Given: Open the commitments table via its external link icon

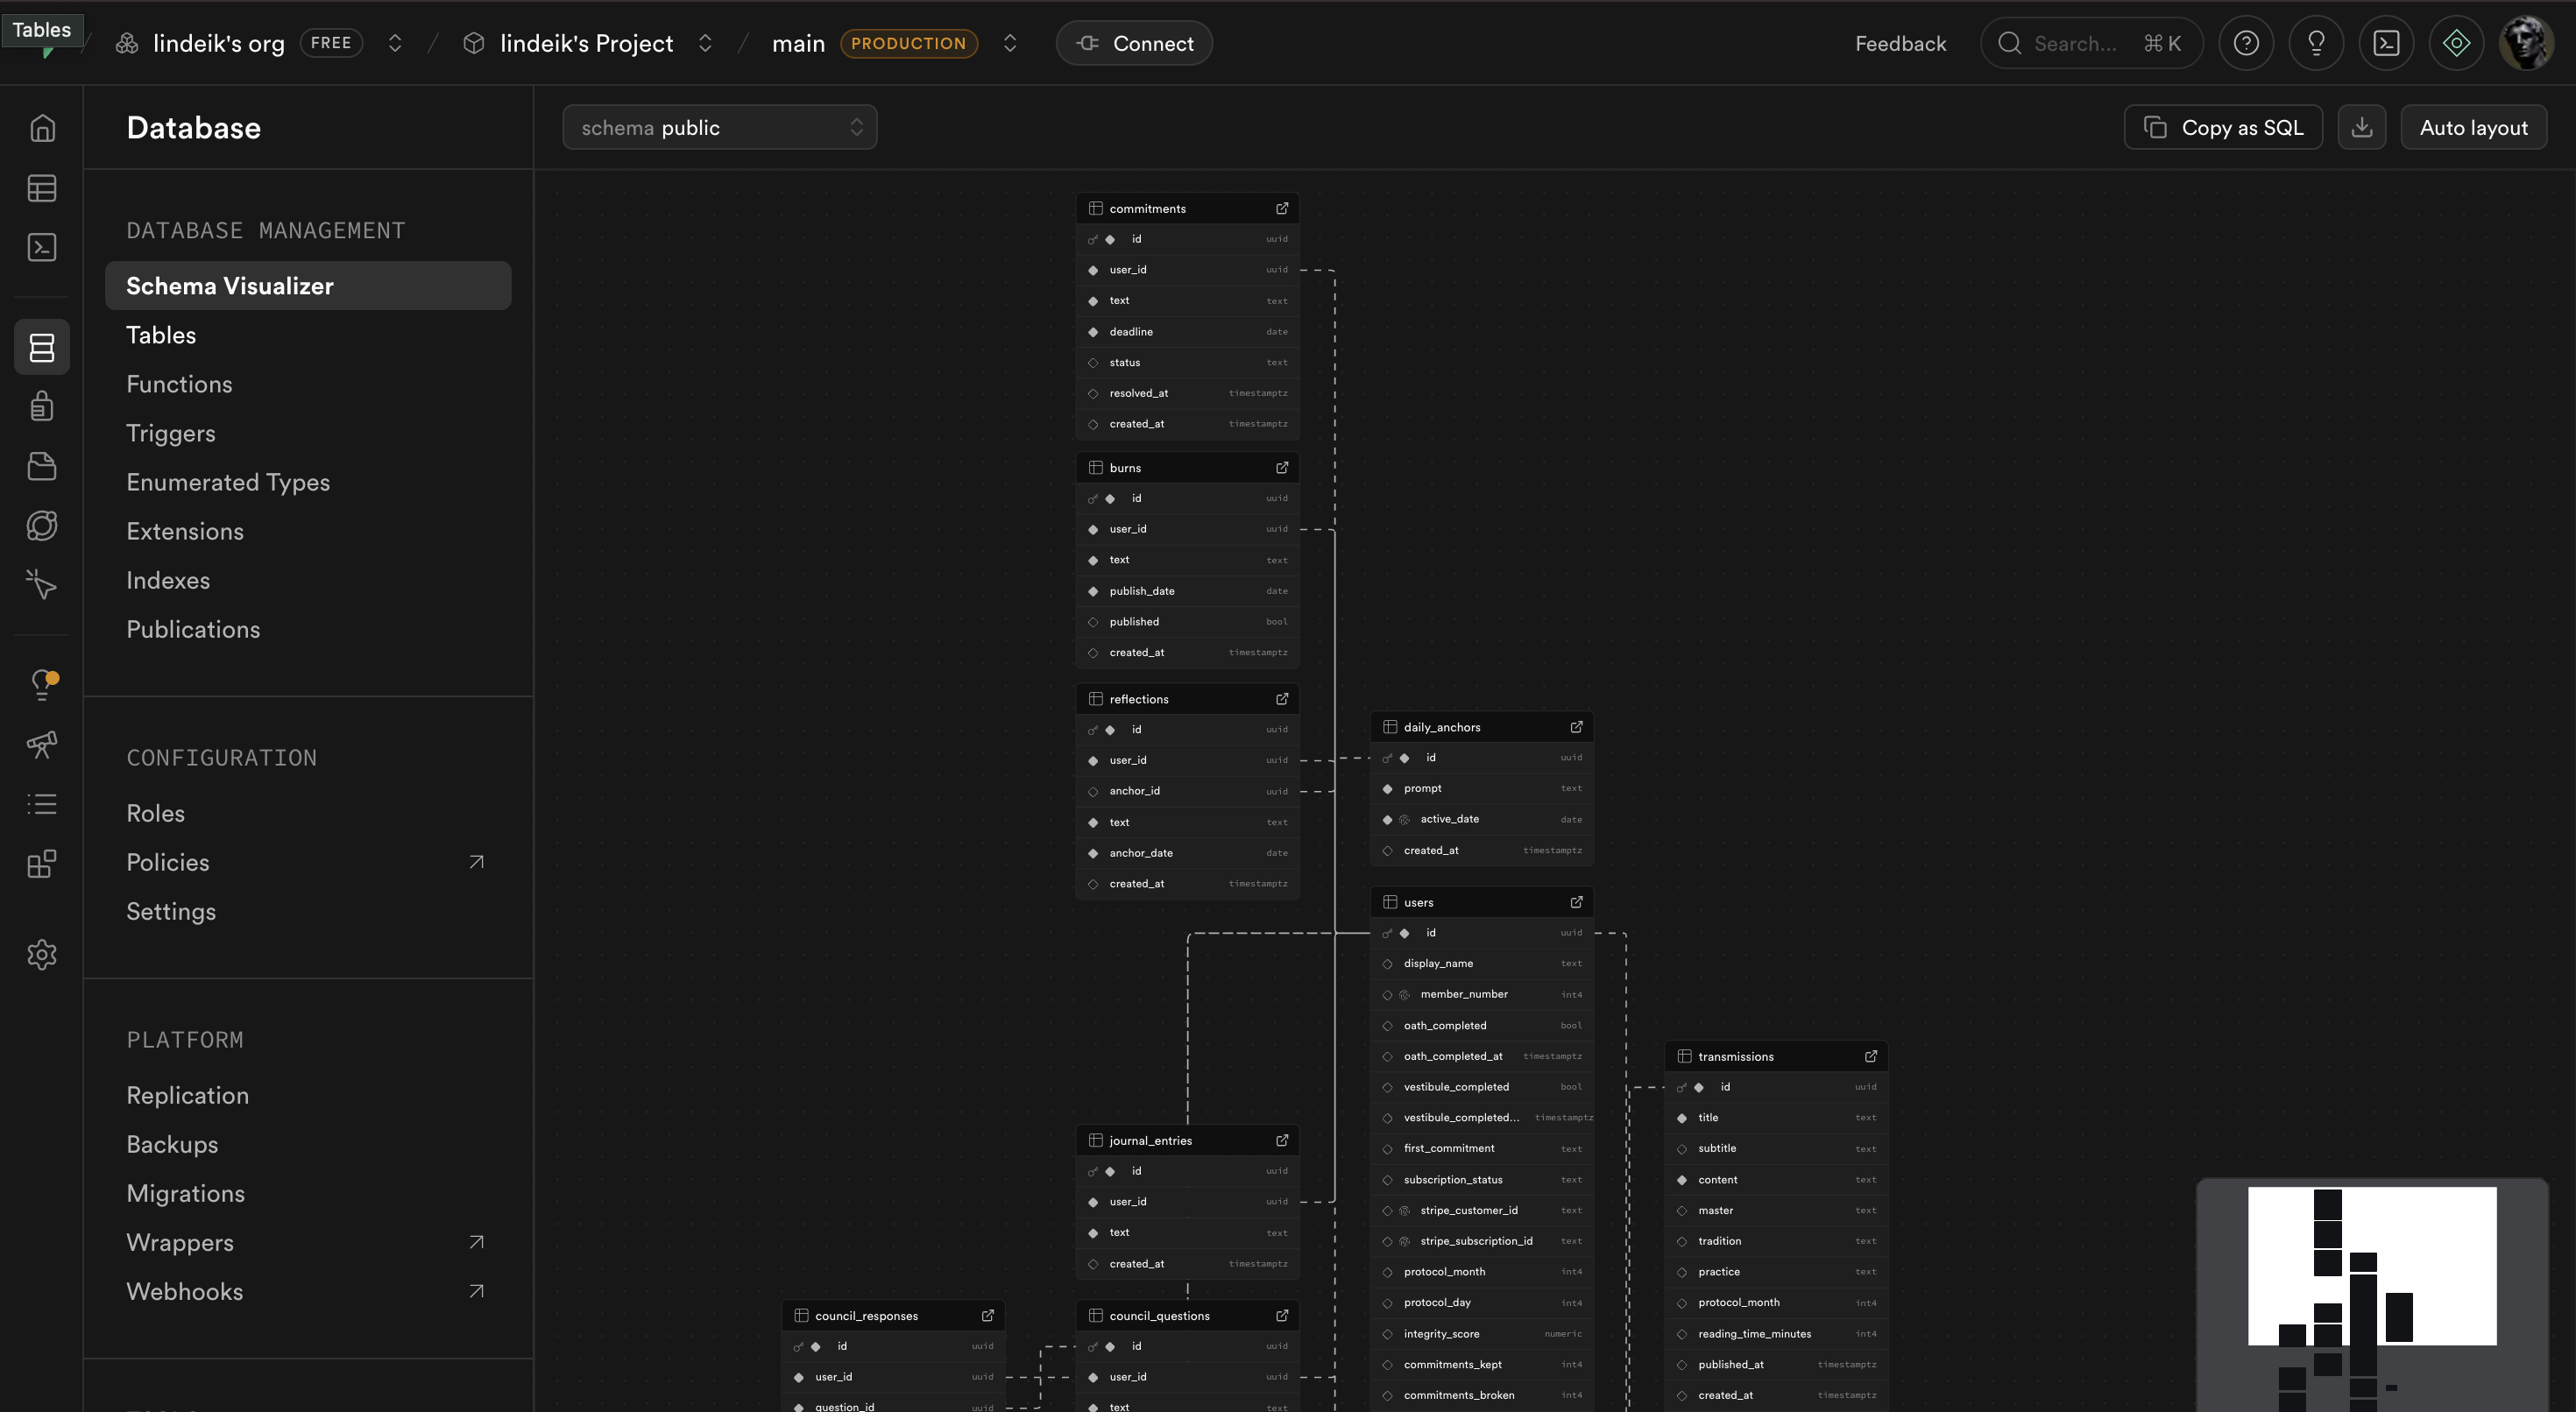Looking at the screenshot, I should tap(1283, 208).
